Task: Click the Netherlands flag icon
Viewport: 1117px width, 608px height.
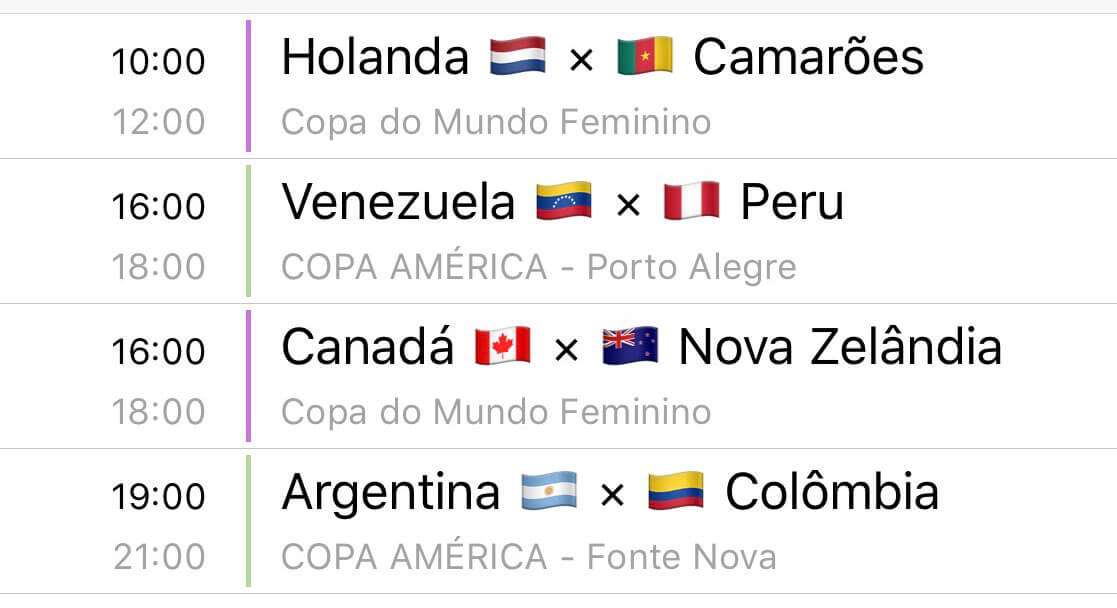Action: [x=518, y=56]
